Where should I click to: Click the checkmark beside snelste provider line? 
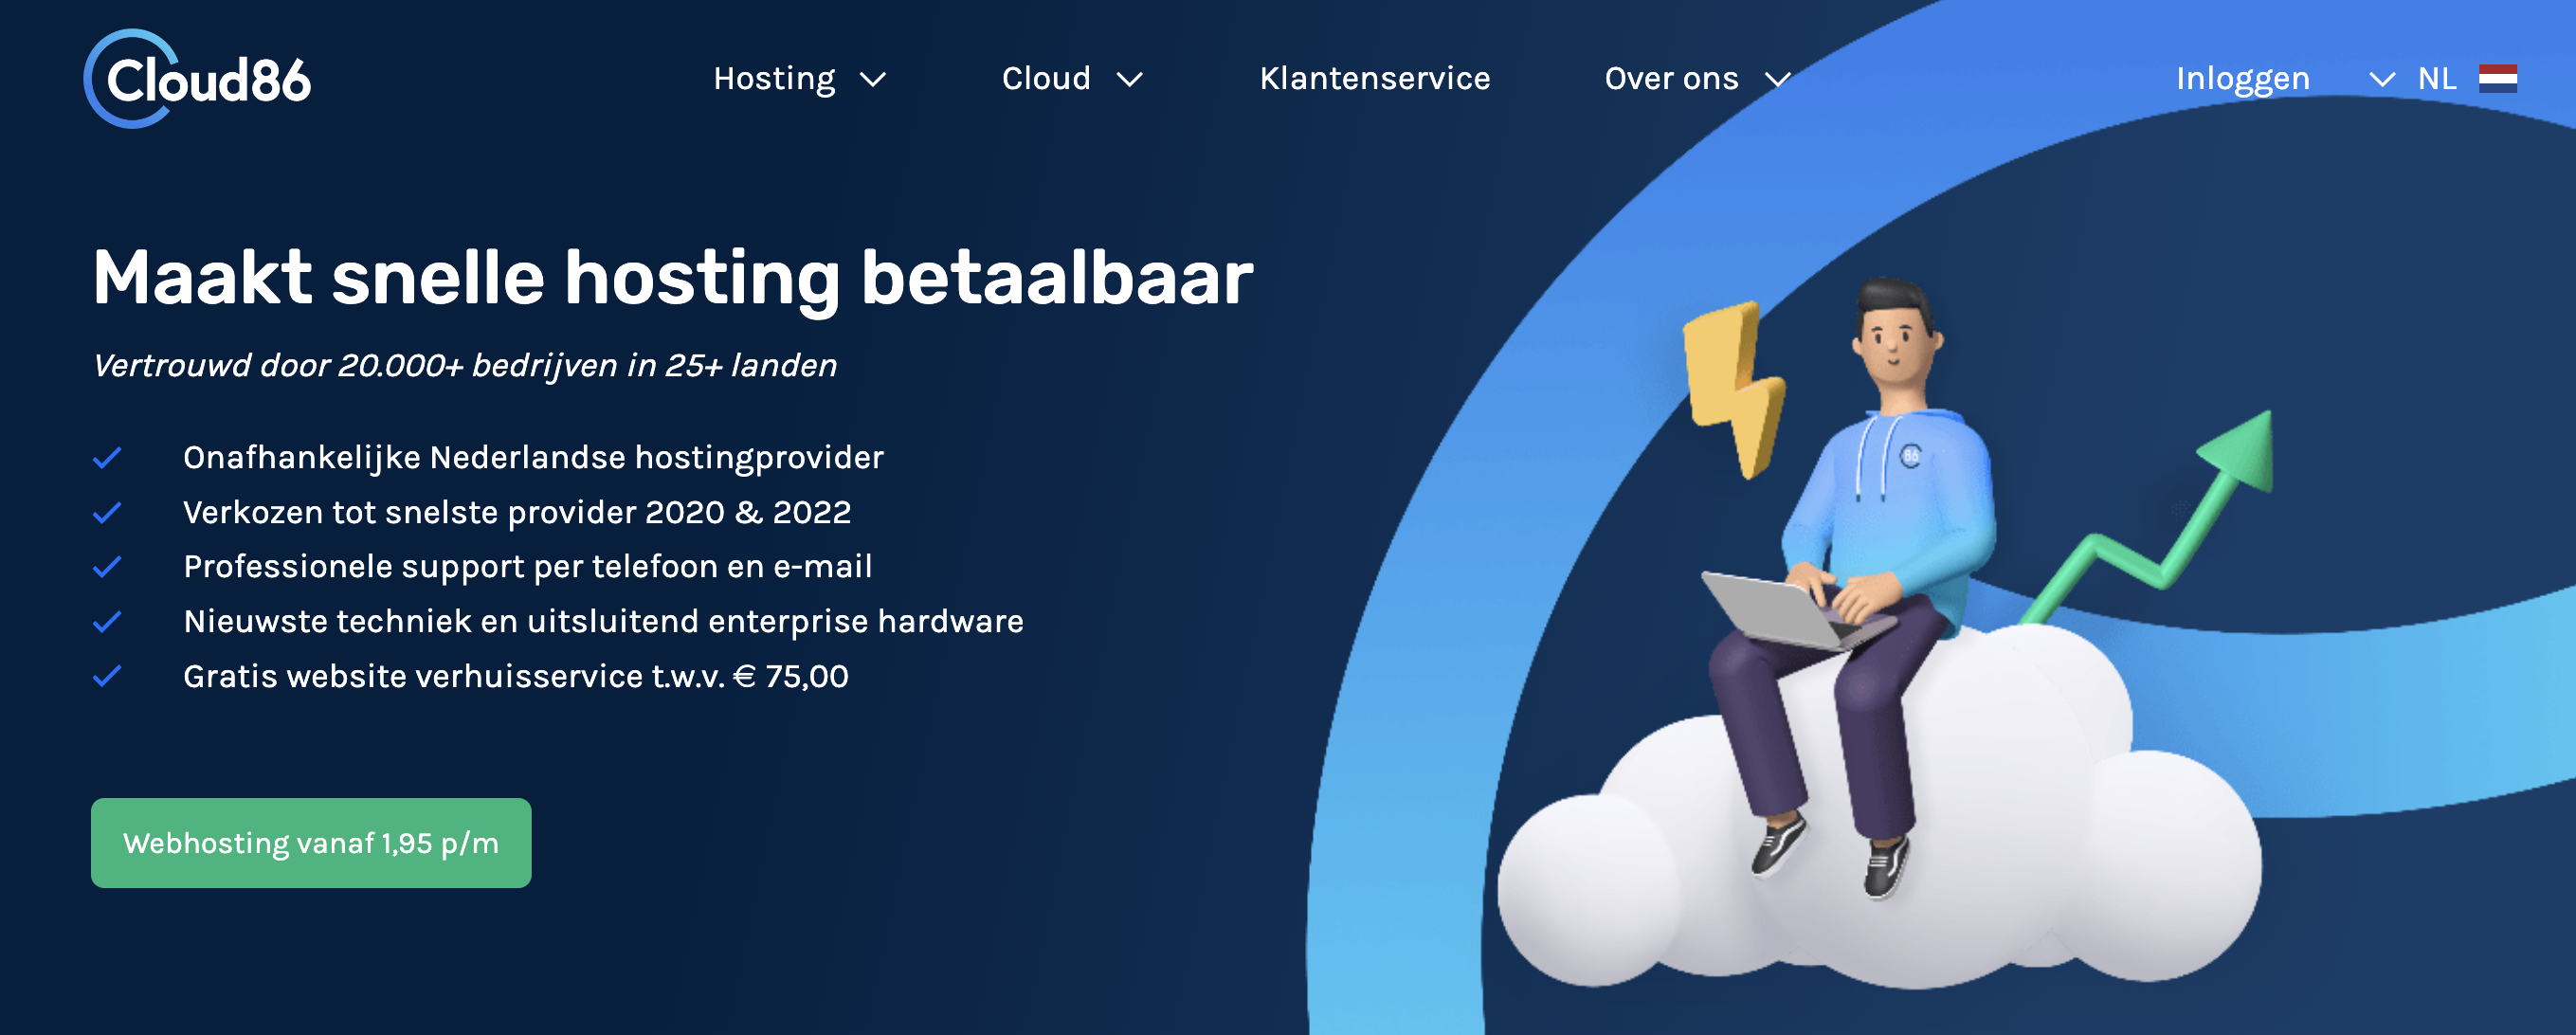(107, 513)
